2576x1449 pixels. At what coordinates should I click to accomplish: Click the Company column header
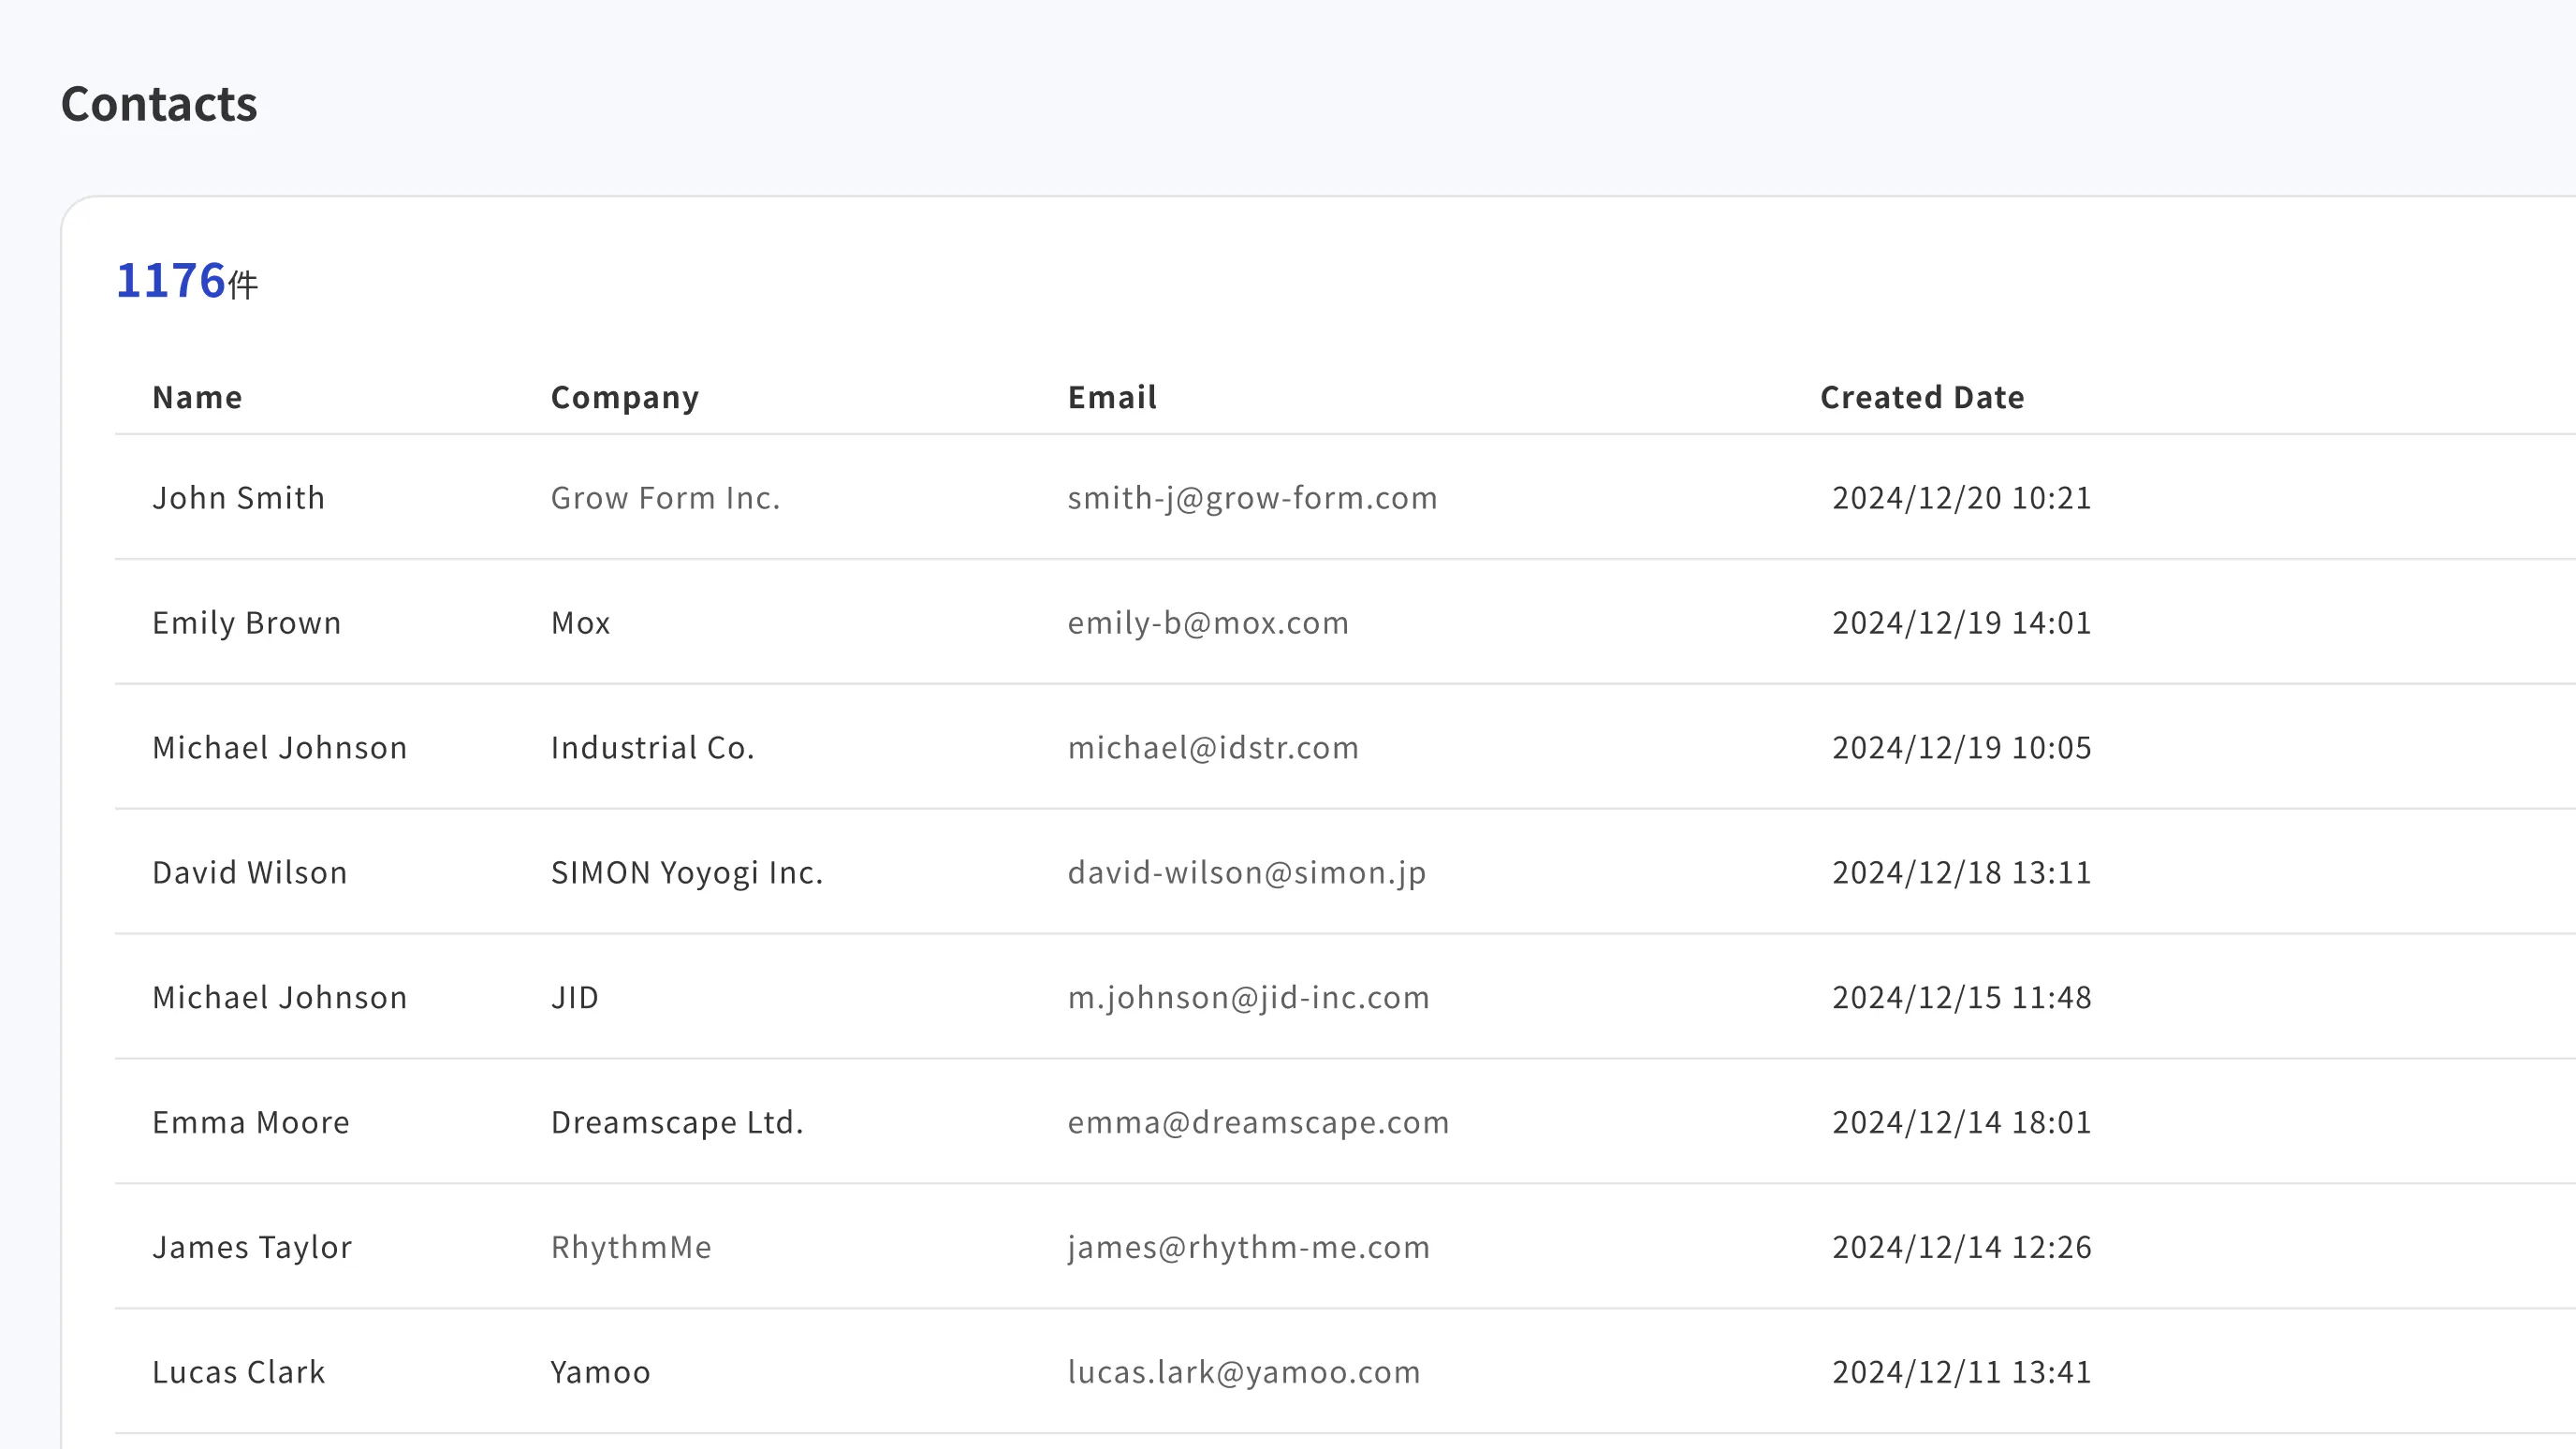pos(624,397)
